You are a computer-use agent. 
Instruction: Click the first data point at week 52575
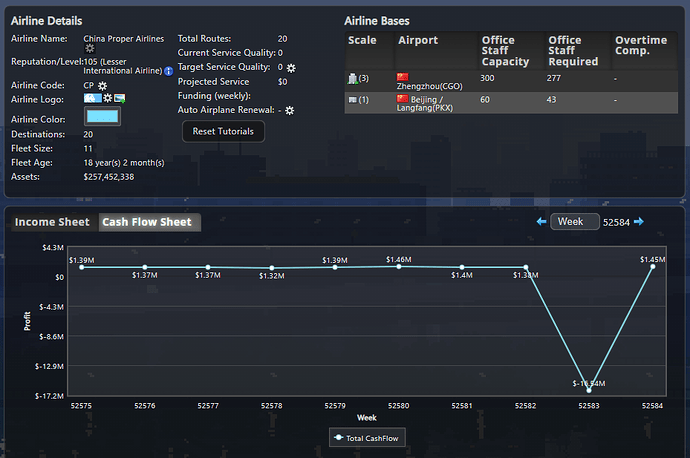(x=81, y=267)
